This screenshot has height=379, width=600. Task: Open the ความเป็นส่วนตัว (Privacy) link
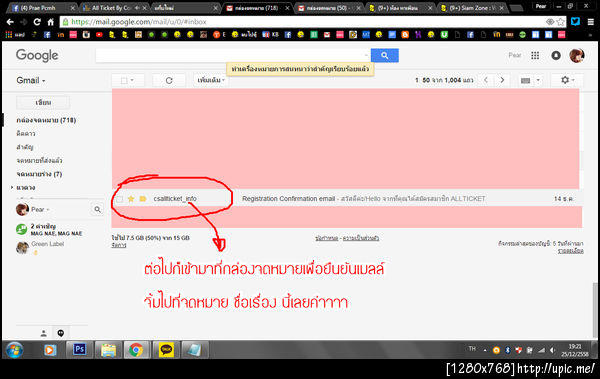coord(360,238)
